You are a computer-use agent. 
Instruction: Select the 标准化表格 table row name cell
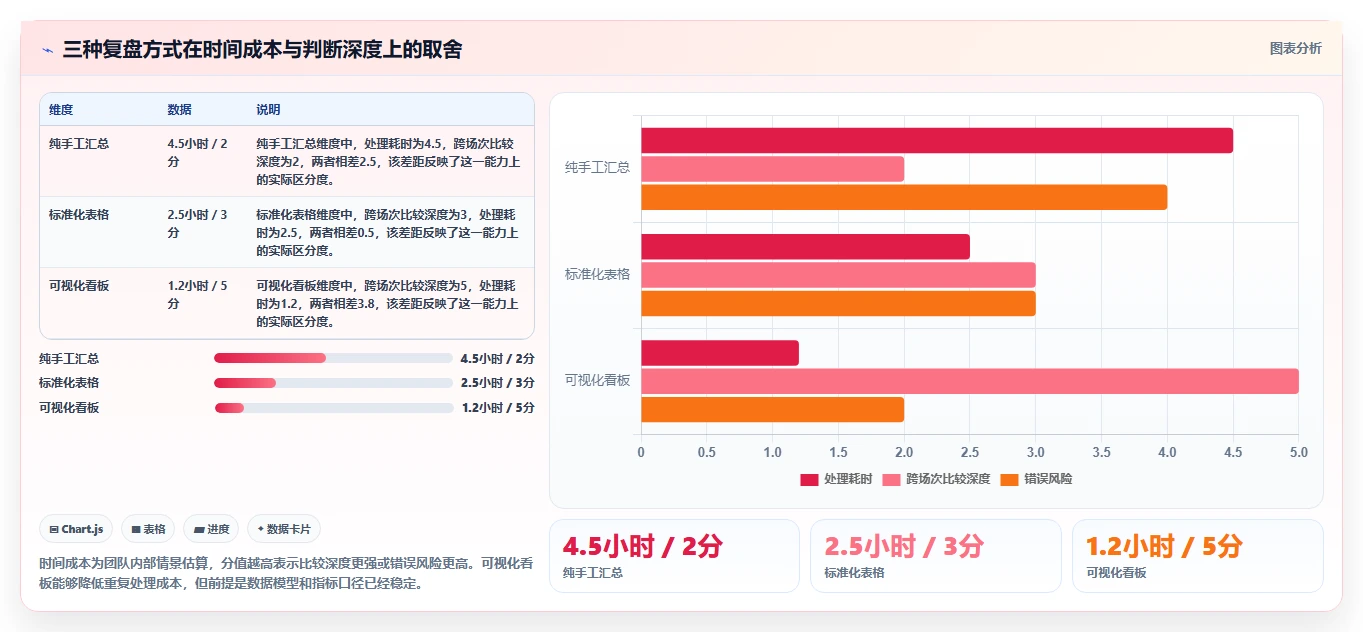(79, 215)
